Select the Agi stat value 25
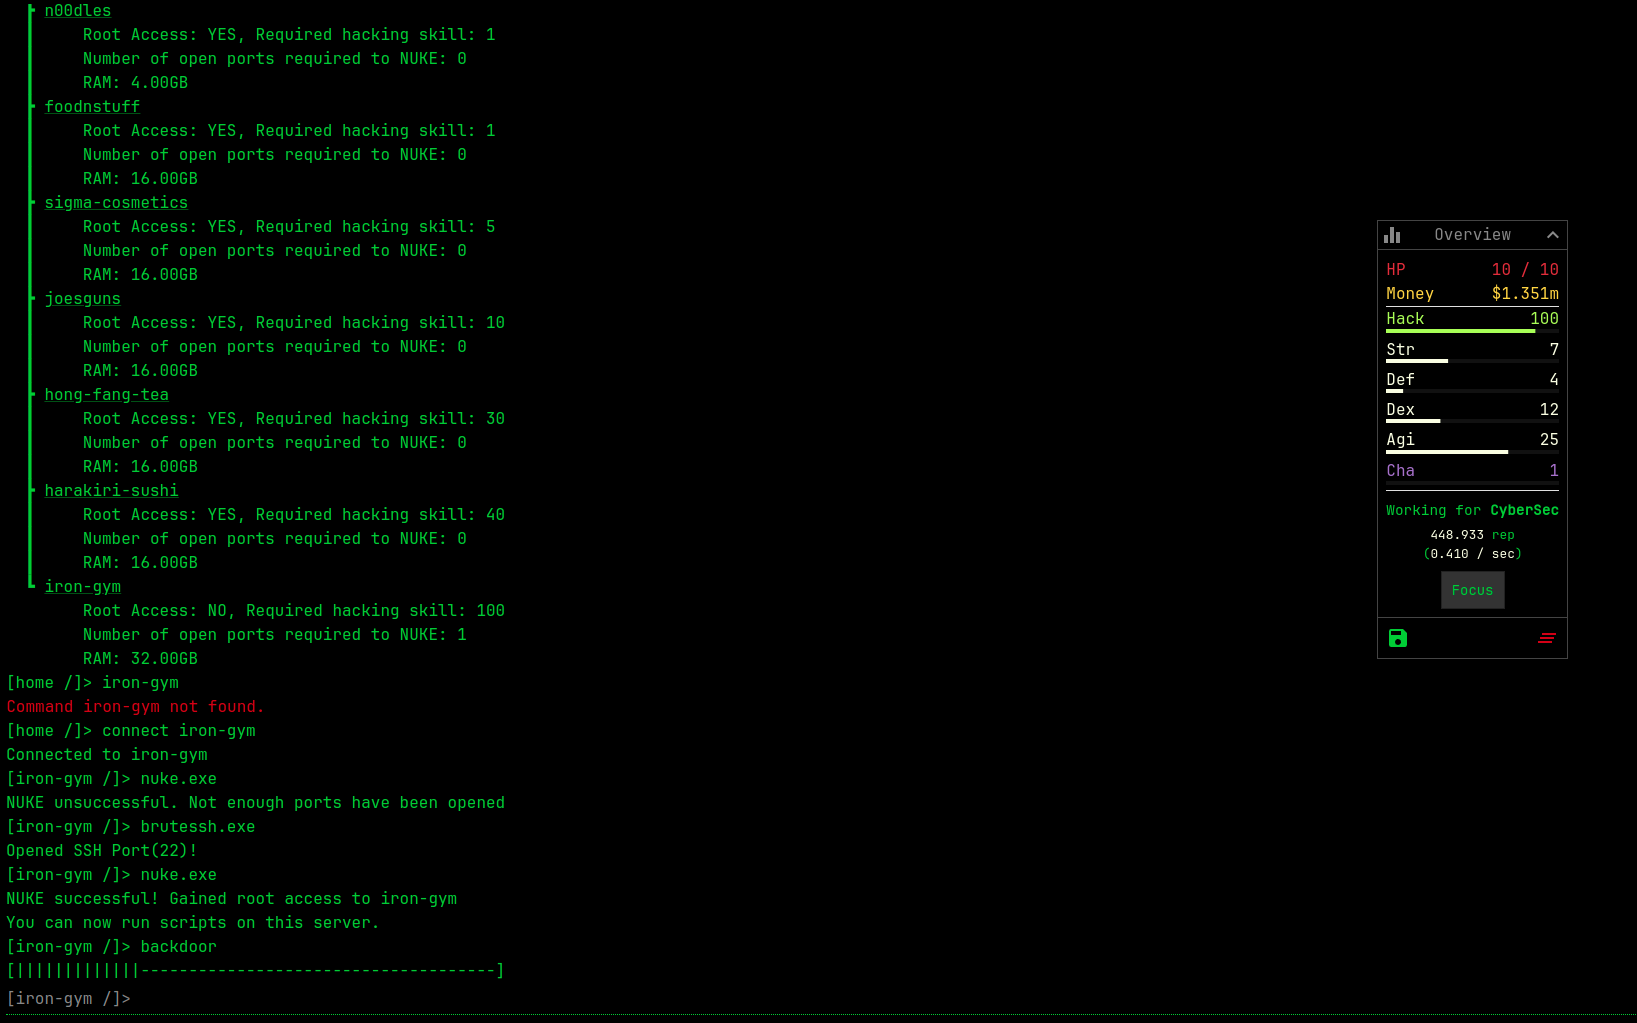This screenshot has height=1023, width=1637. pos(1549,440)
